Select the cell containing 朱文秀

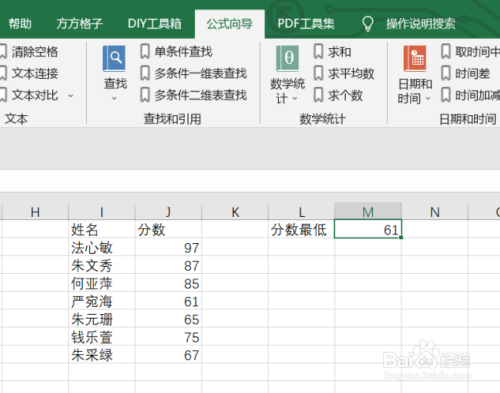pyautogui.click(x=102, y=265)
